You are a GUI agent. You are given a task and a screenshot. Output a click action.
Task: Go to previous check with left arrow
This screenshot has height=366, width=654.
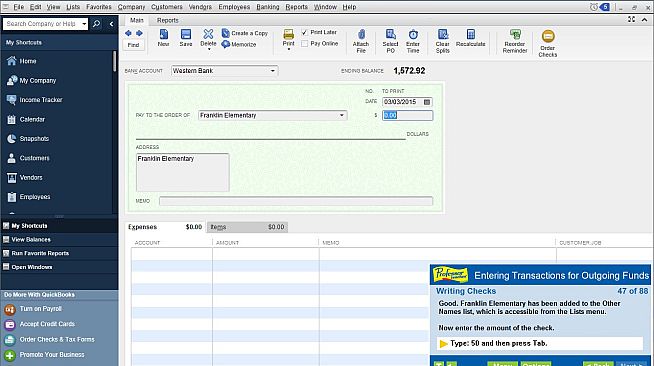(x=128, y=33)
